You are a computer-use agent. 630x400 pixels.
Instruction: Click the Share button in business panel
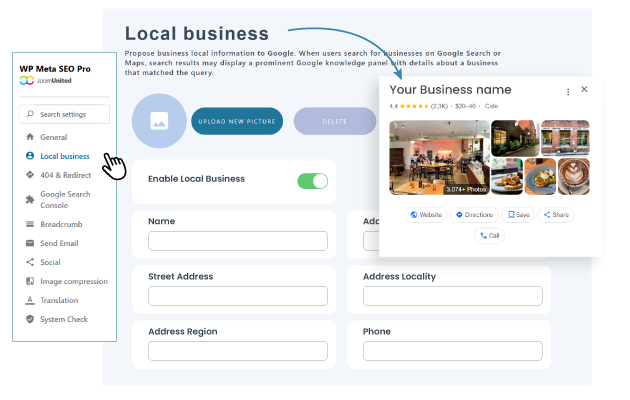(556, 214)
